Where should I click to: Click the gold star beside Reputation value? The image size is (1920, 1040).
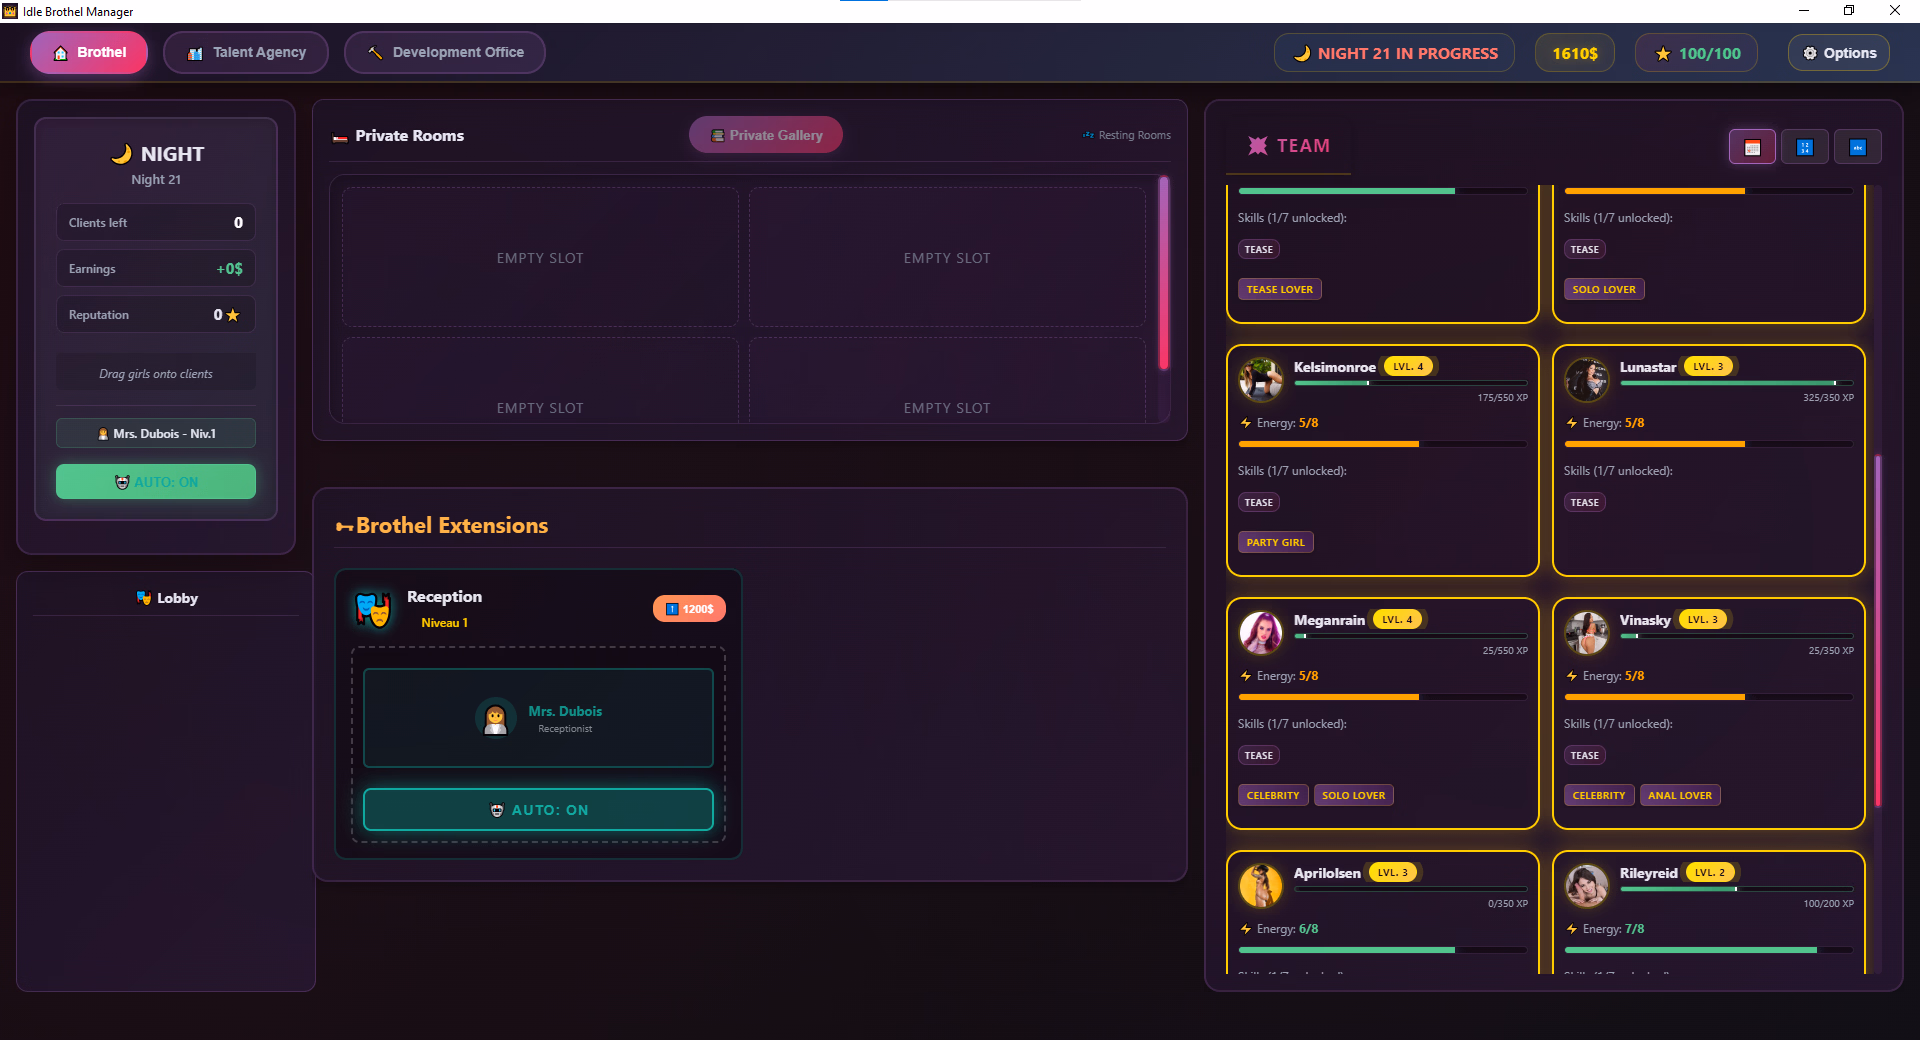point(233,315)
